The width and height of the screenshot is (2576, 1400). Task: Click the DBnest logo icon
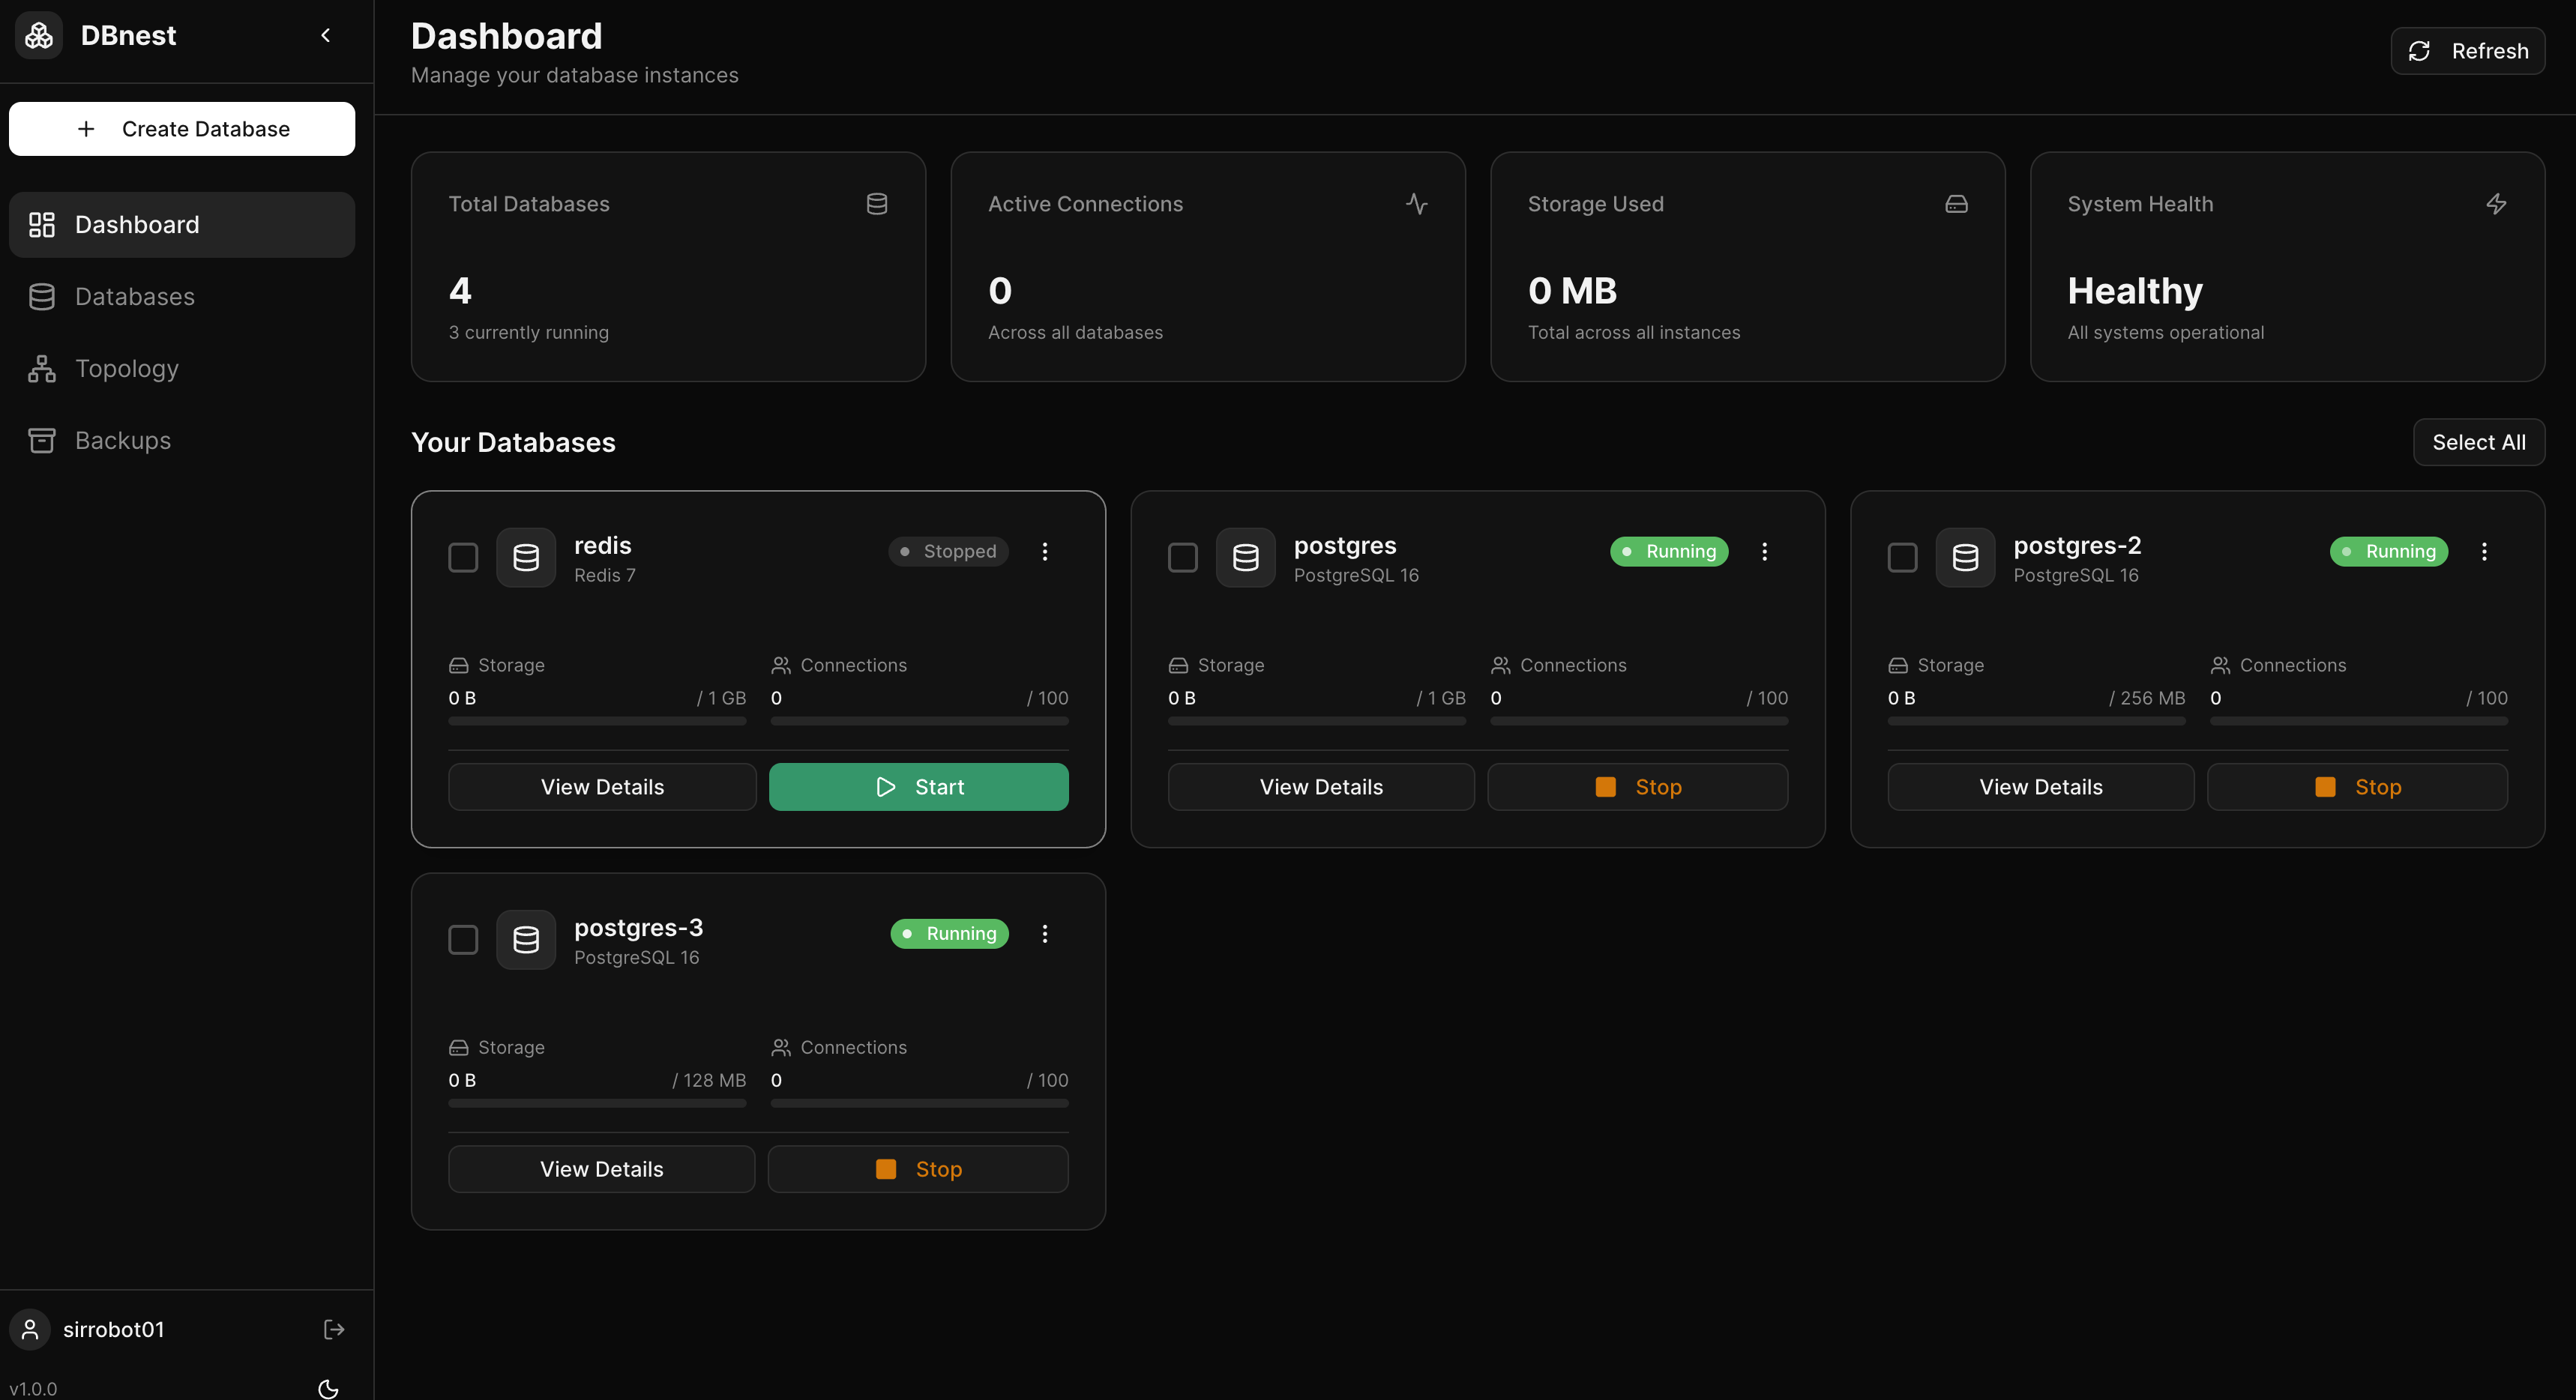tap(38, 35)
